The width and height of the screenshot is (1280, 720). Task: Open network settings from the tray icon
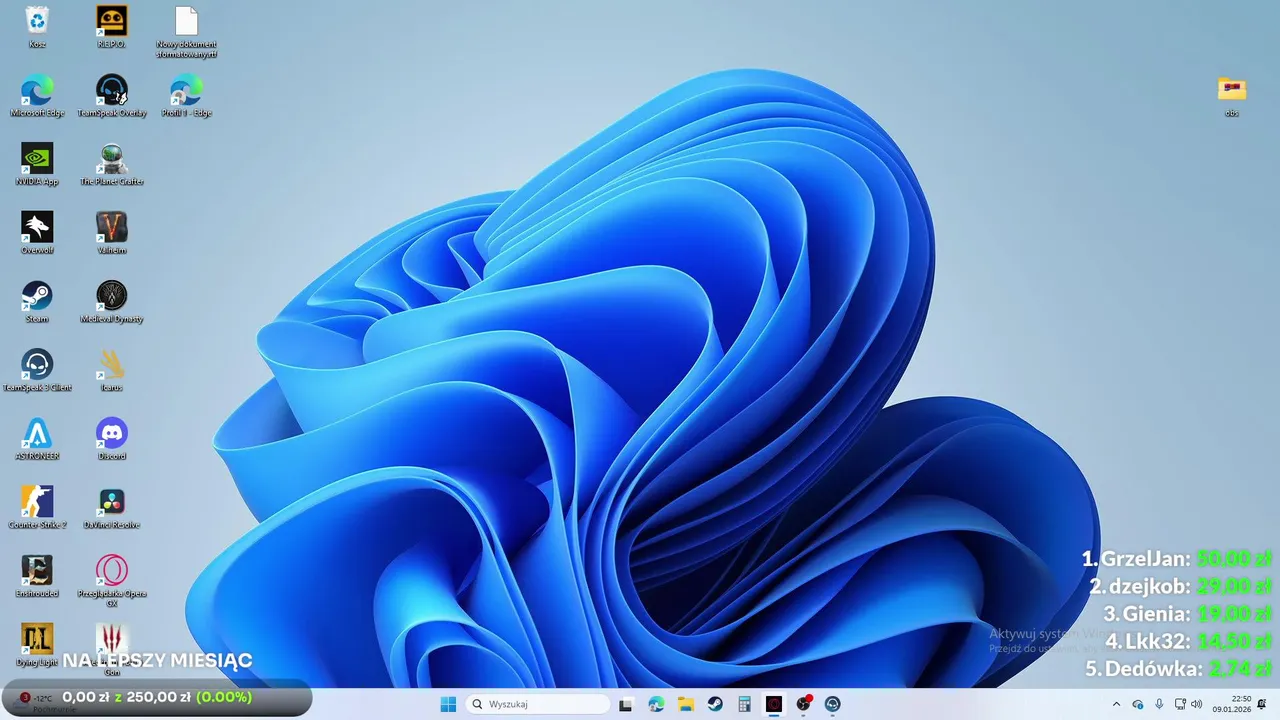[1180, 704]
